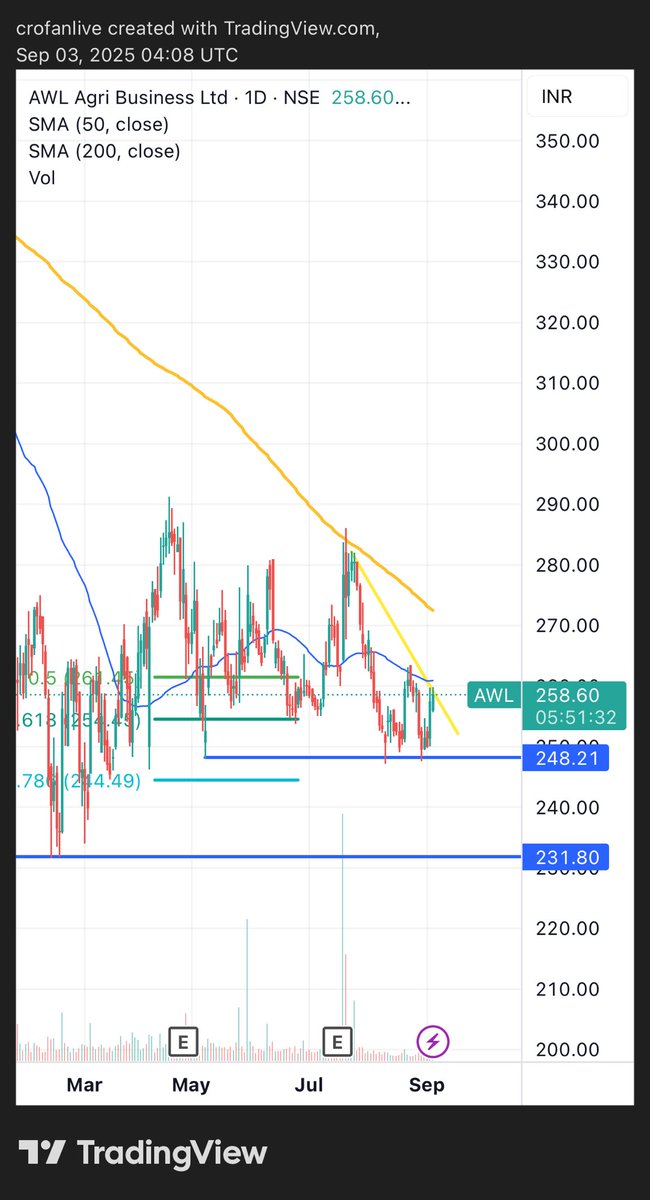
Task: Click the Vol indicator legend
Action: (x=42, y=178)
